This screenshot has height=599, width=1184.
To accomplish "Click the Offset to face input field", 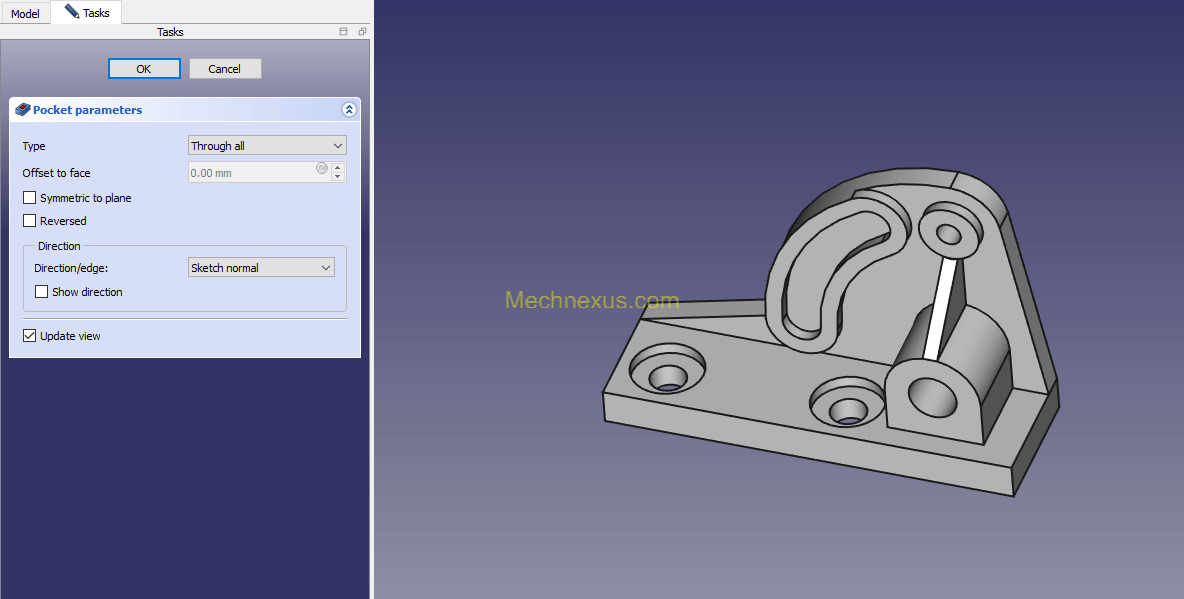I will 252,173.
